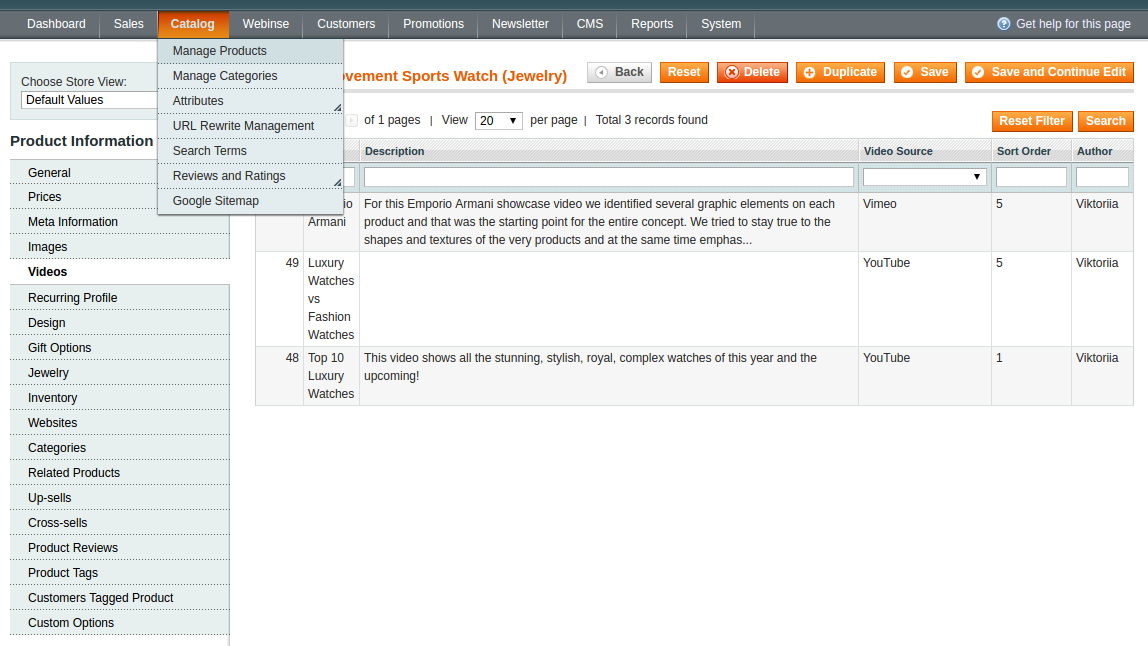
Task: Open the Recurring Profile tab
Action: (119, 297)
